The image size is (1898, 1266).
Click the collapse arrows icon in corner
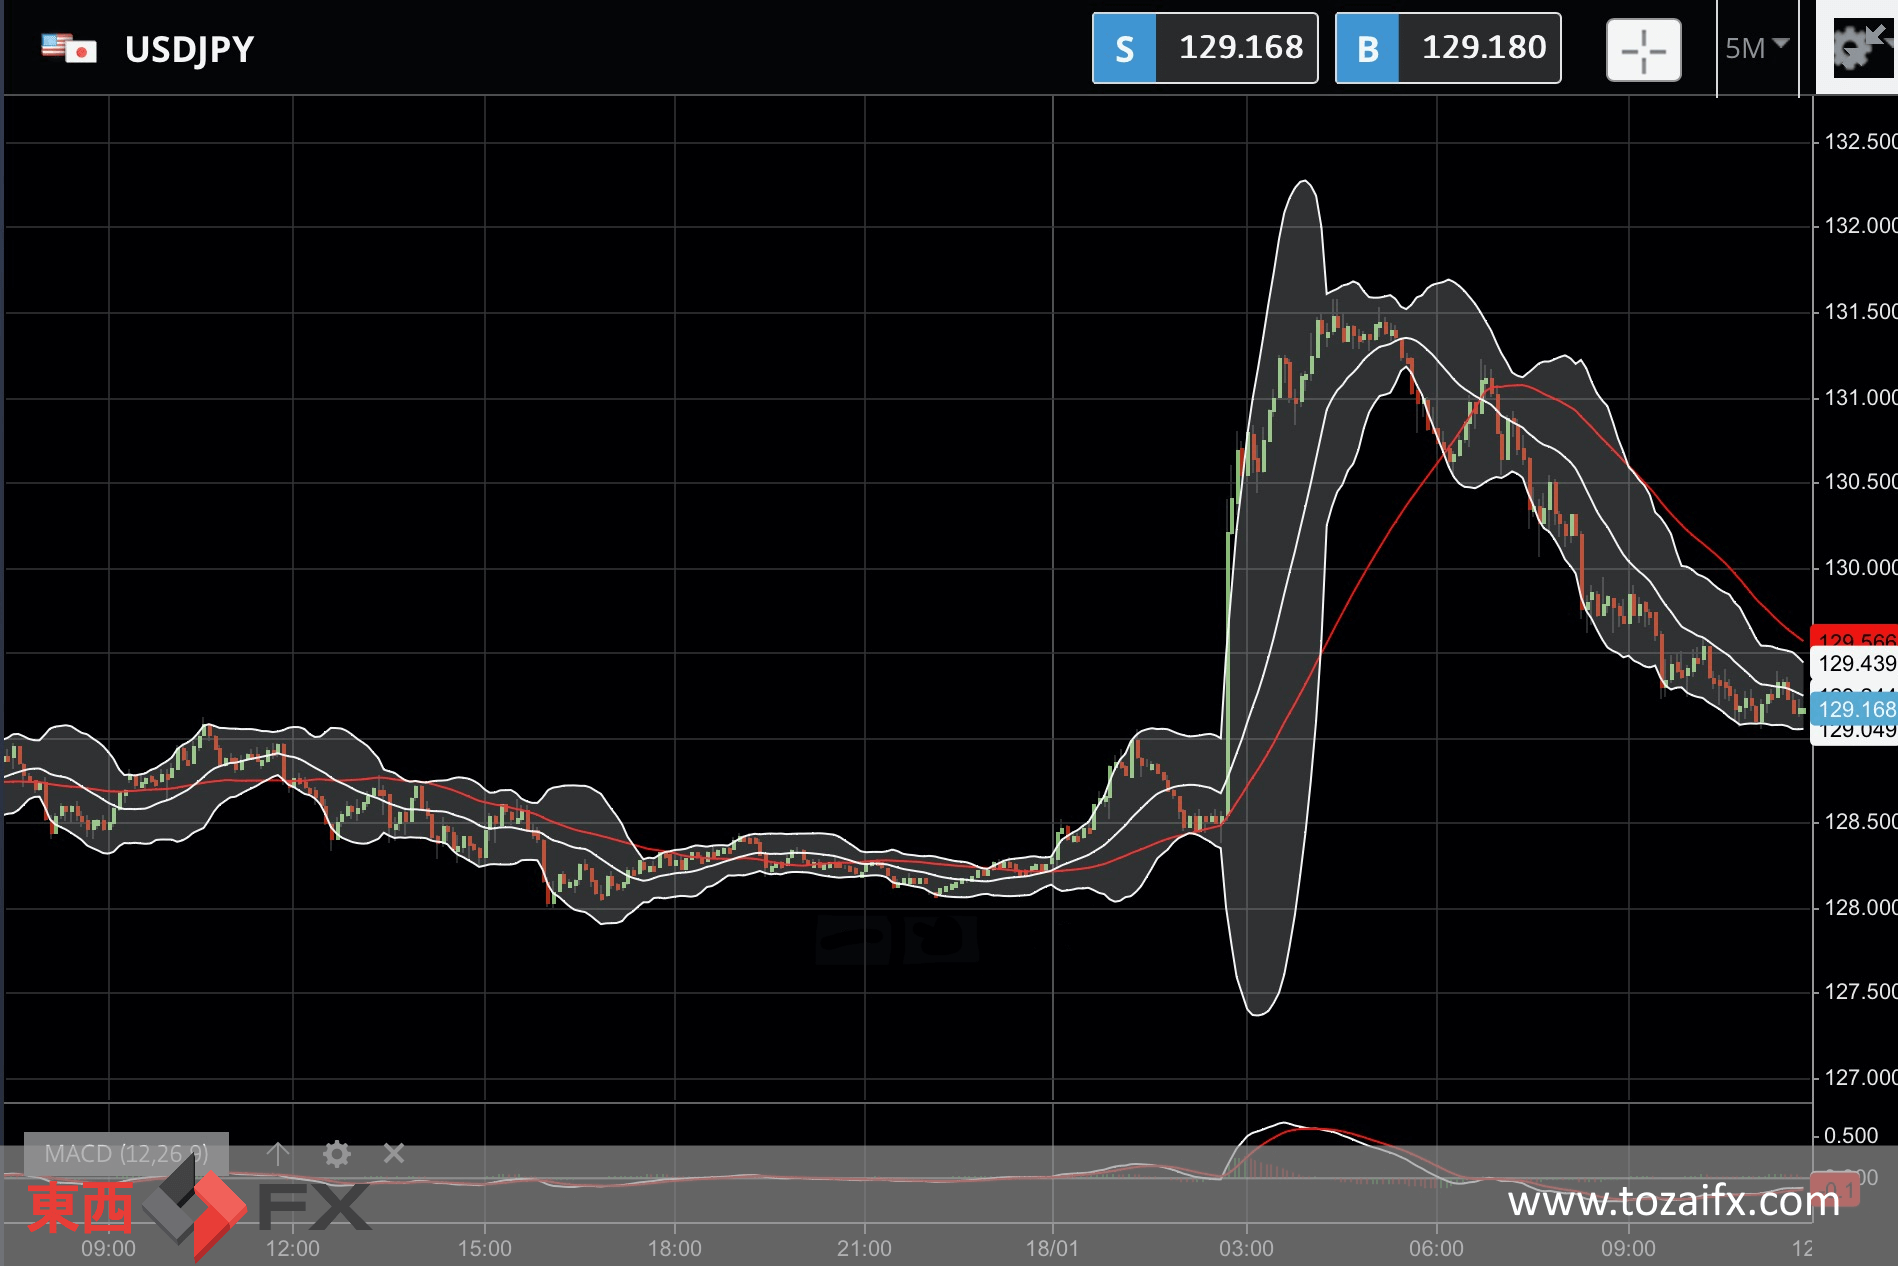pos(1876,34)
